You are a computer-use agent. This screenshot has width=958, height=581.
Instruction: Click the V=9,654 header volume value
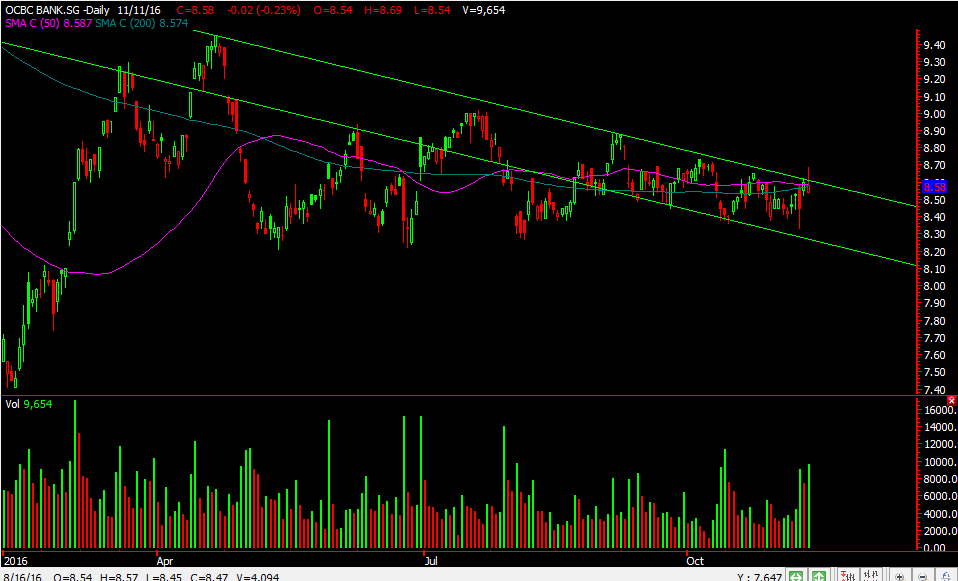(x=485, y=10)
